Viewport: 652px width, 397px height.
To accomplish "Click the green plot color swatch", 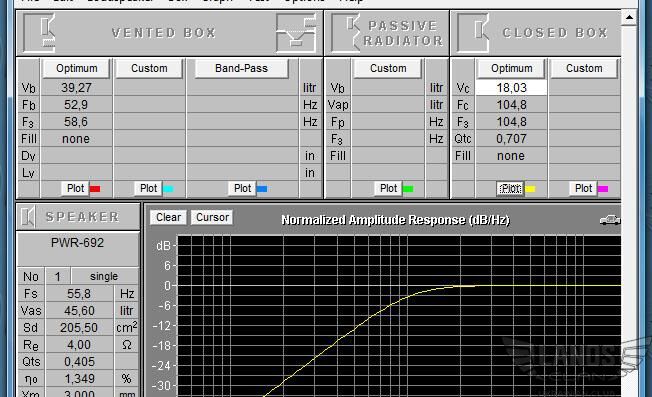I will click(x=408, y=189).
